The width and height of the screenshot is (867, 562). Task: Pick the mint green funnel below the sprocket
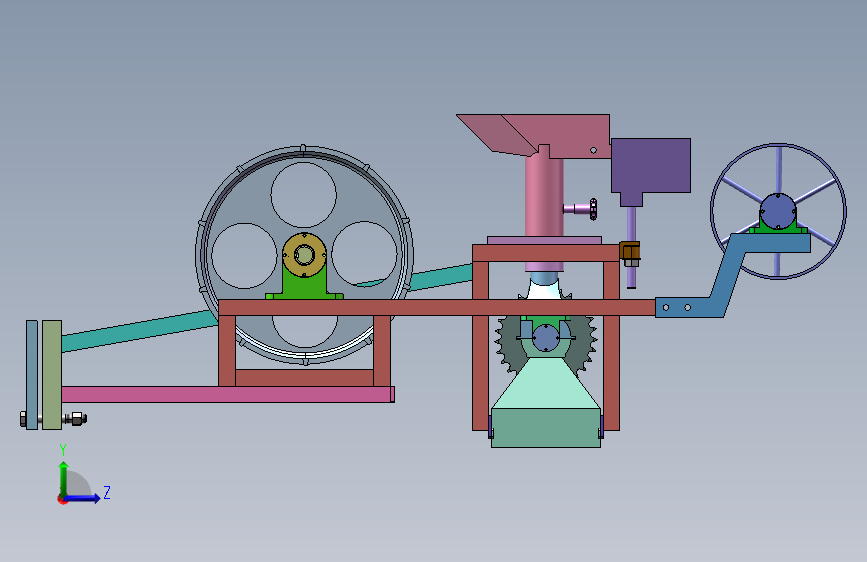(546, 383)
